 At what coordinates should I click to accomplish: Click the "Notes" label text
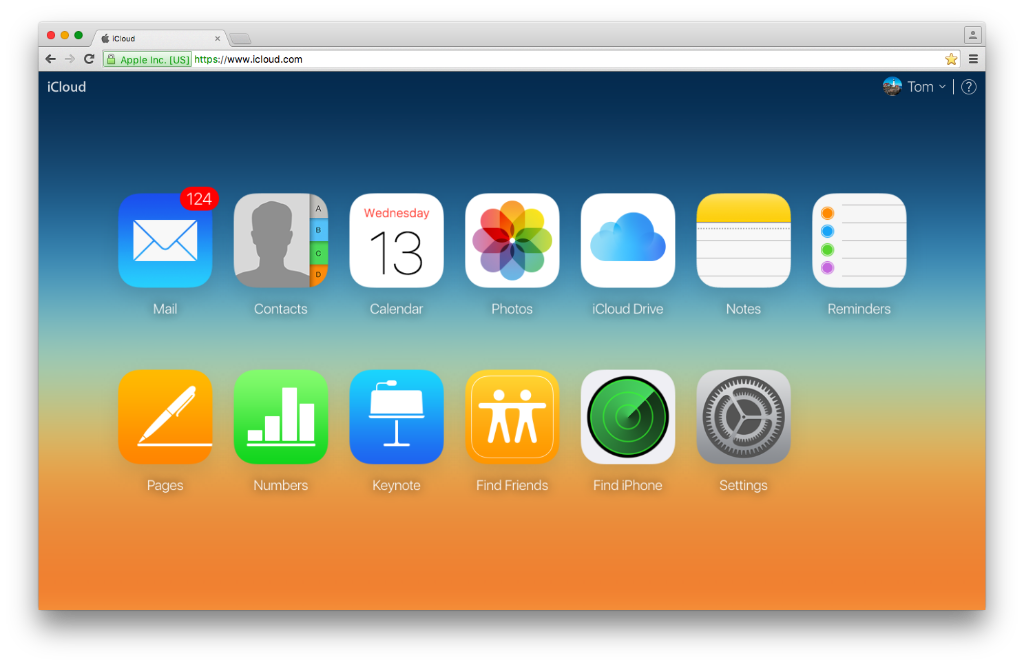tap(743, 309)
